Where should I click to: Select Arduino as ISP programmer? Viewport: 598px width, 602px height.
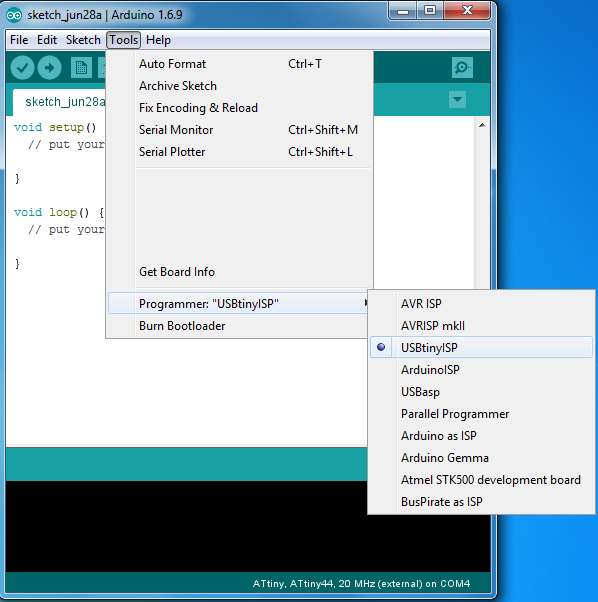tap(481, 436)
